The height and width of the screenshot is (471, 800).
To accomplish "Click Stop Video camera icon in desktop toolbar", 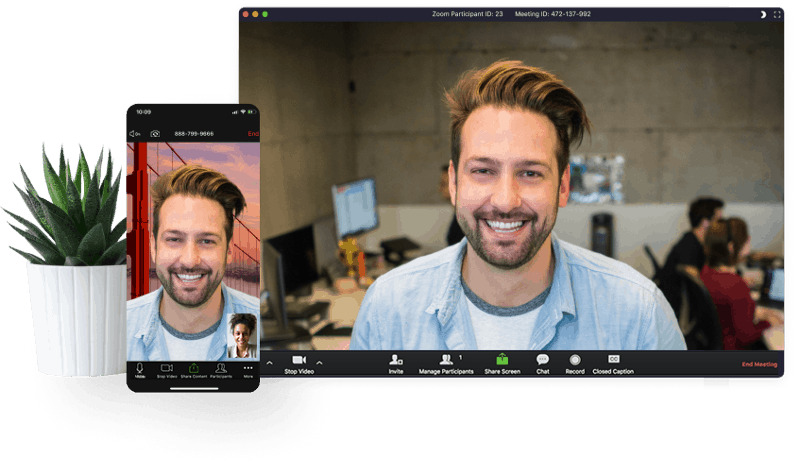I will (x=298, y=360).
